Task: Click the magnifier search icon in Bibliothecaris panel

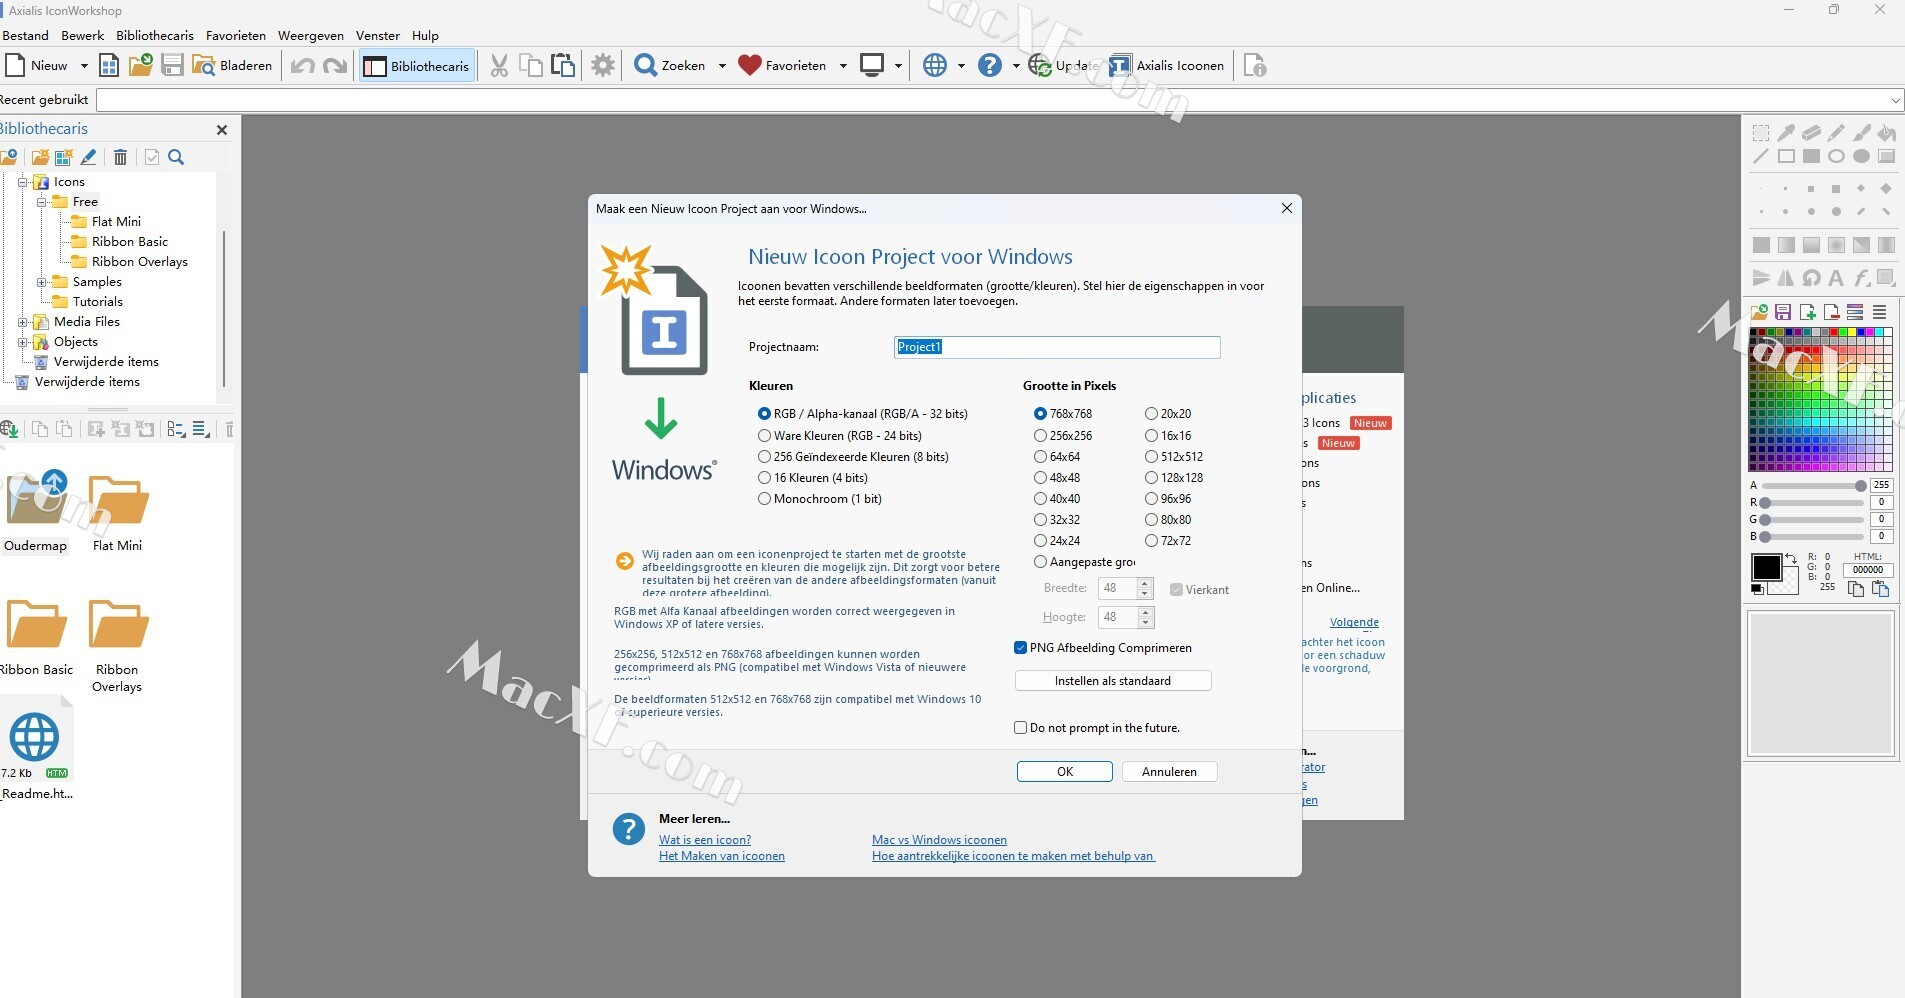Action: (x=176, y=157)
